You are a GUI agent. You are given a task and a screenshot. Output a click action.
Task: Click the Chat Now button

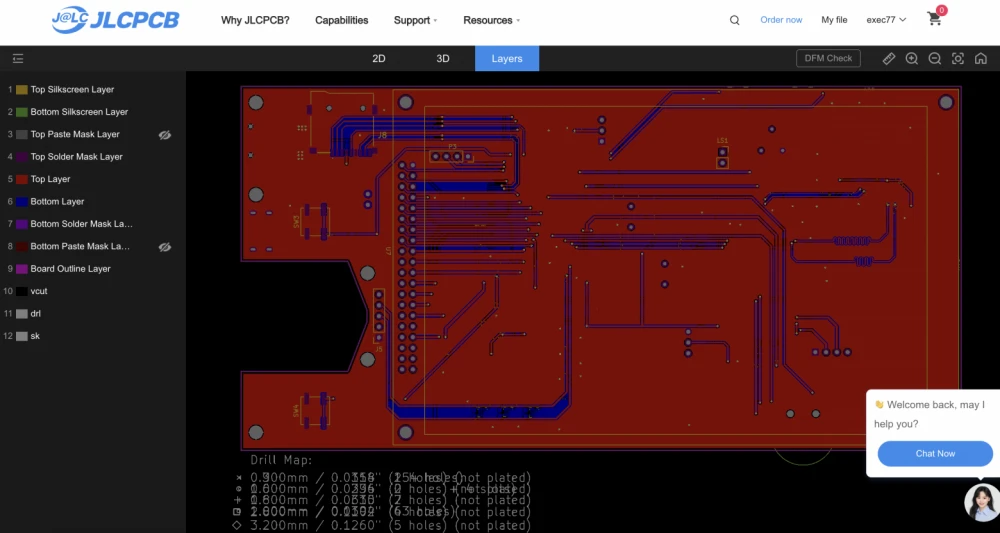(935, 454)
